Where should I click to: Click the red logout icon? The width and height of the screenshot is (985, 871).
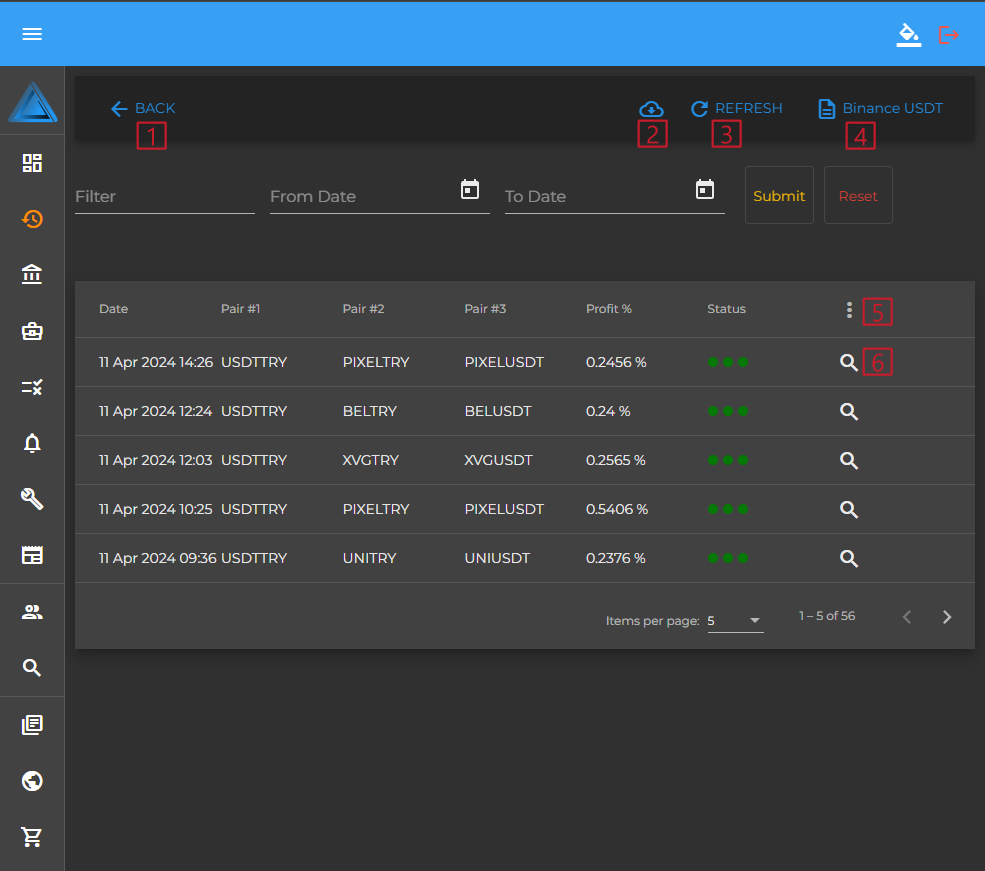coord(949,34)
